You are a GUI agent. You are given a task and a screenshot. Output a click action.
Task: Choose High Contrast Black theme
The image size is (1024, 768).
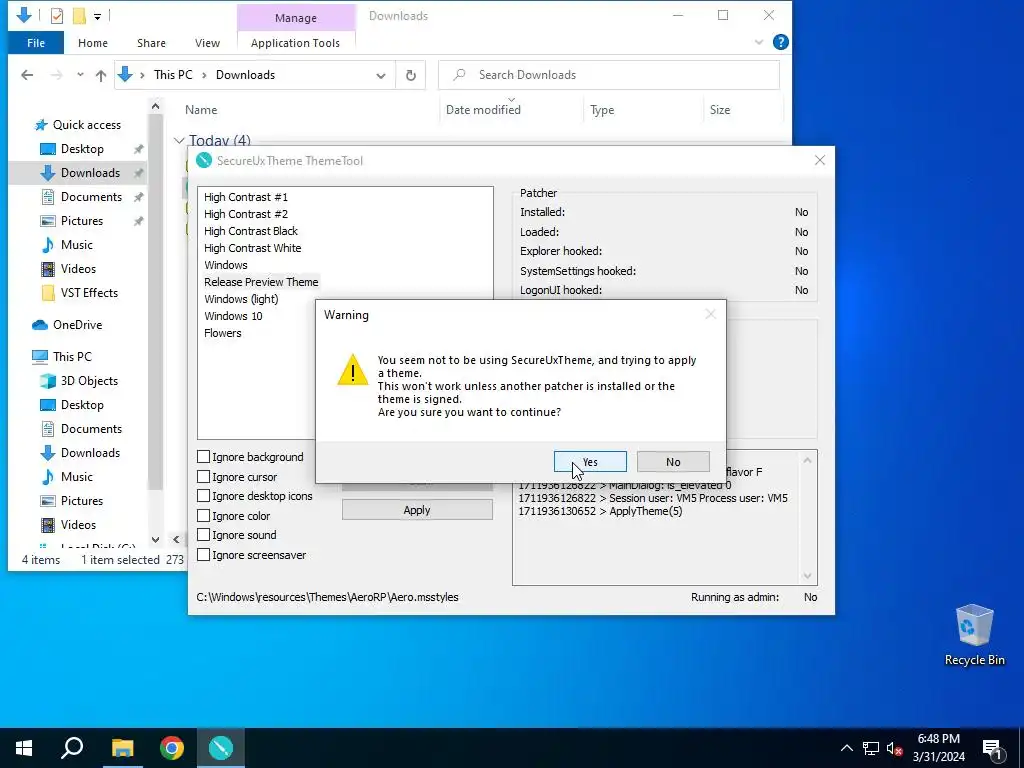pyautogui.click(x=251, y=231)
